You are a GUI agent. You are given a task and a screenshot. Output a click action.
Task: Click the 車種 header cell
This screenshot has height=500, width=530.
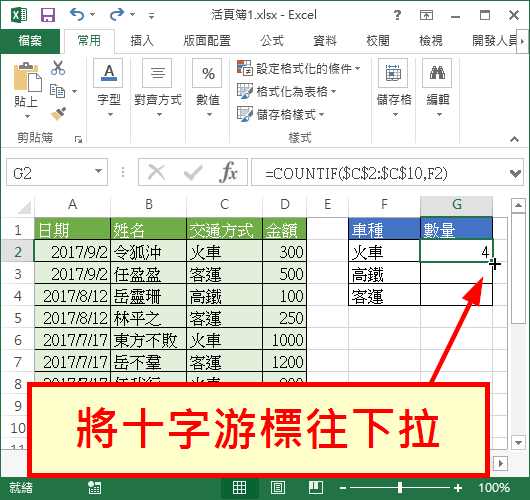click(384, 229)
